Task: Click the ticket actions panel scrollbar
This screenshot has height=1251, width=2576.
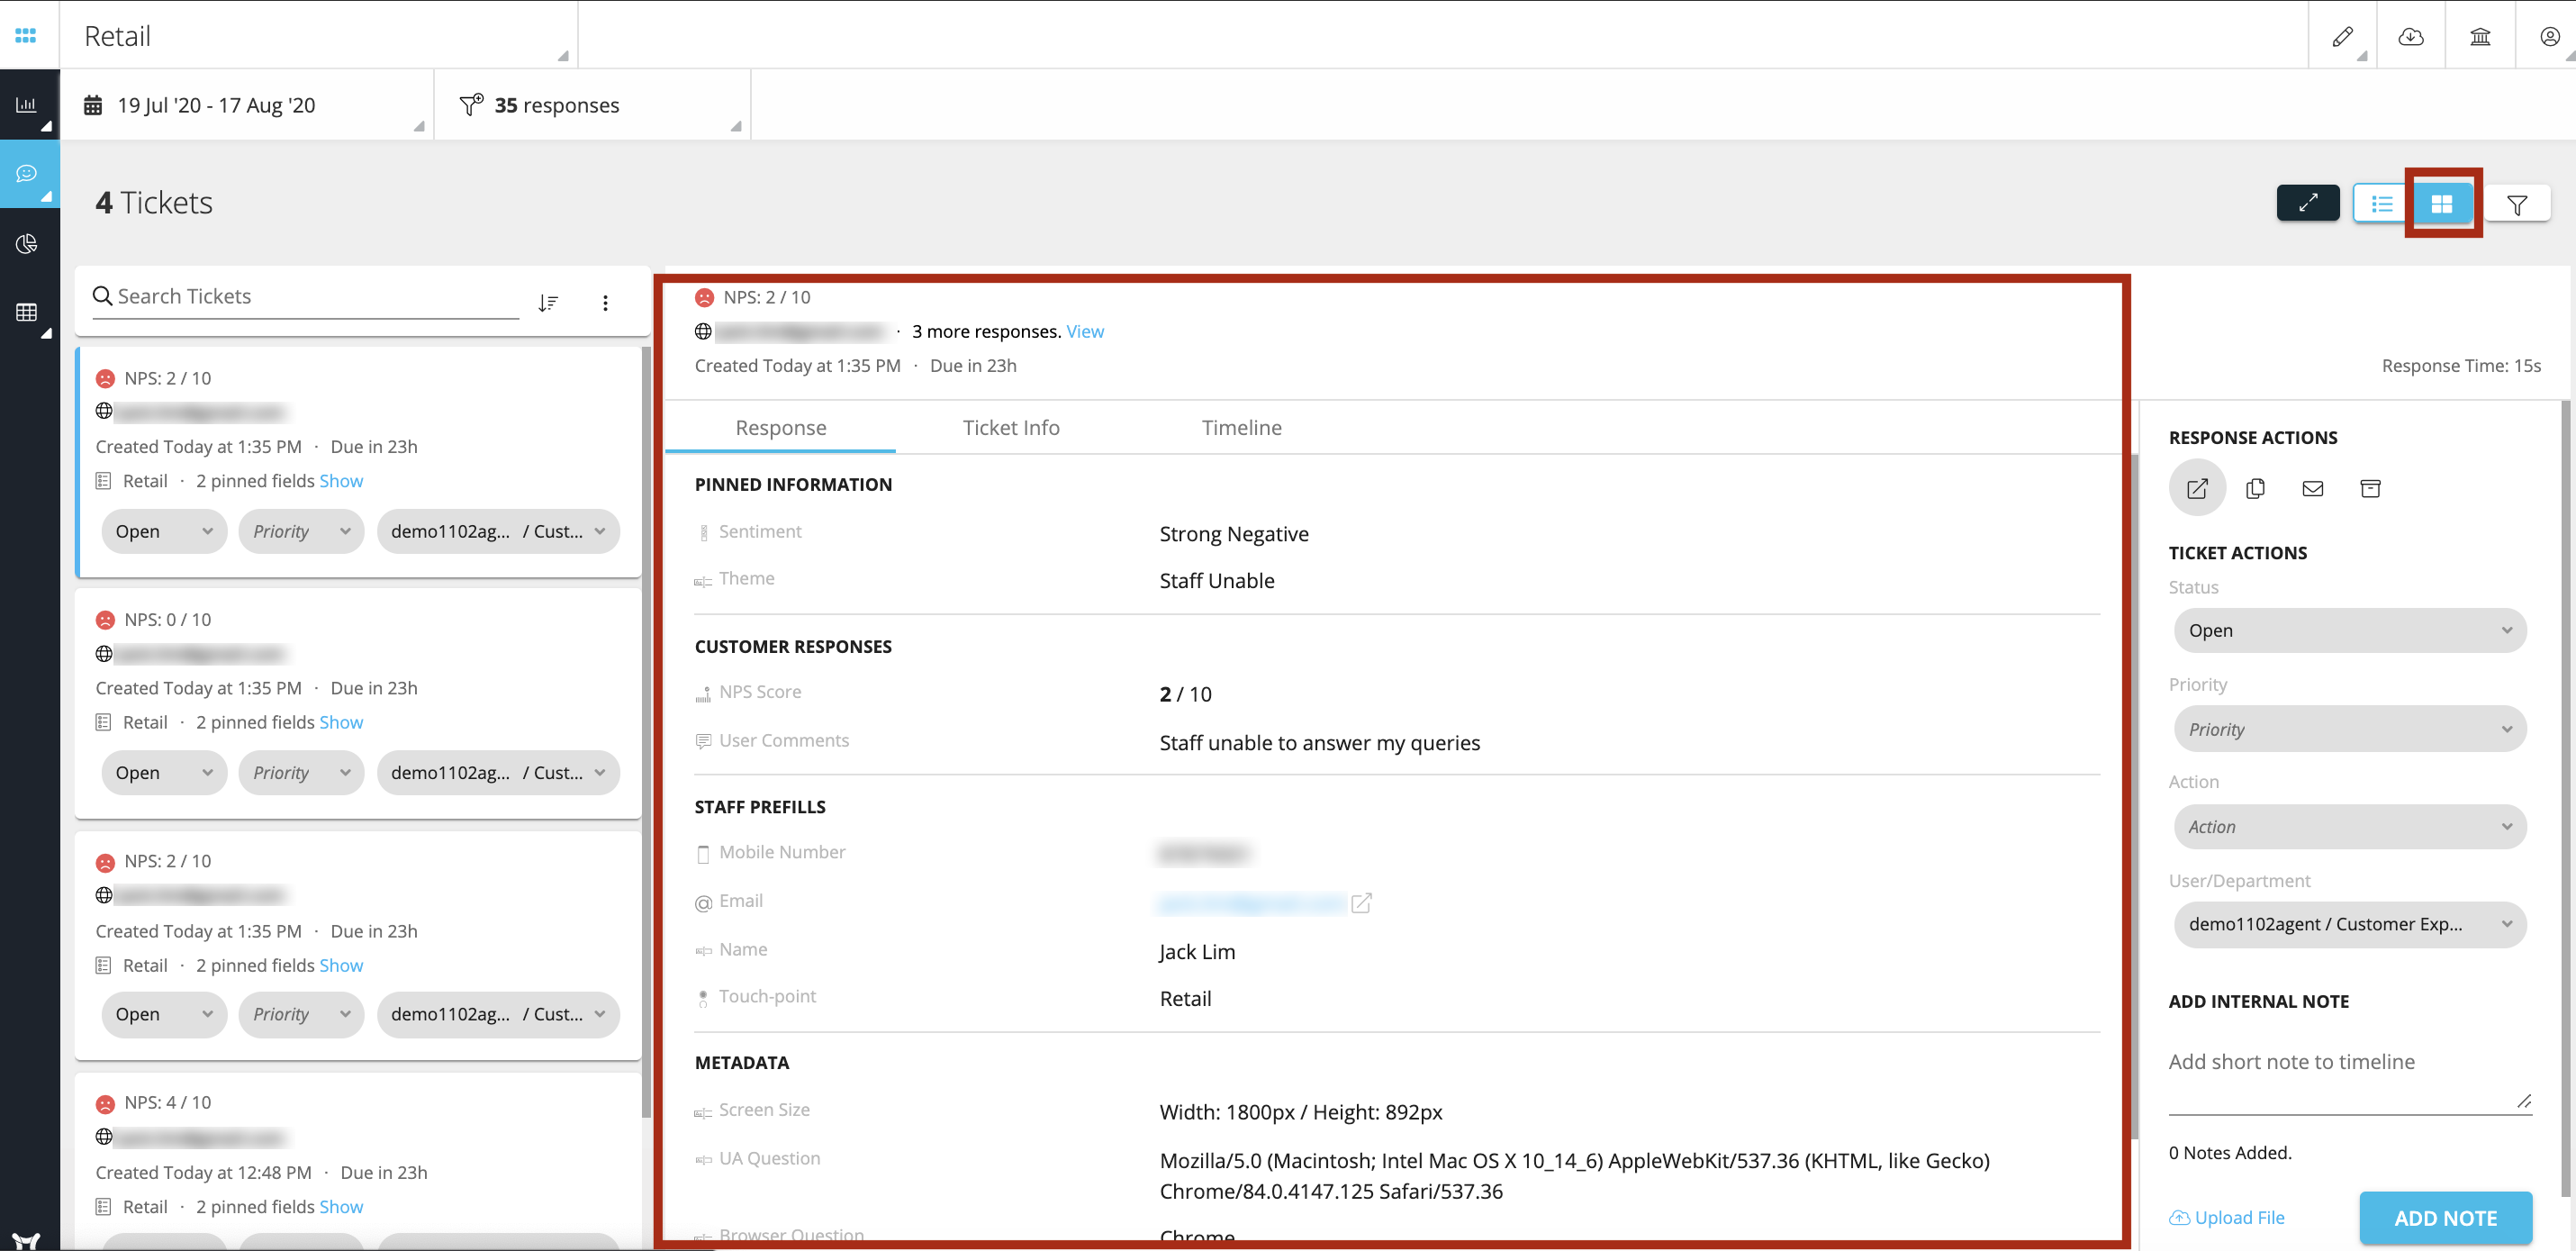Action: pyautogui.click(x=2565, y=798)
